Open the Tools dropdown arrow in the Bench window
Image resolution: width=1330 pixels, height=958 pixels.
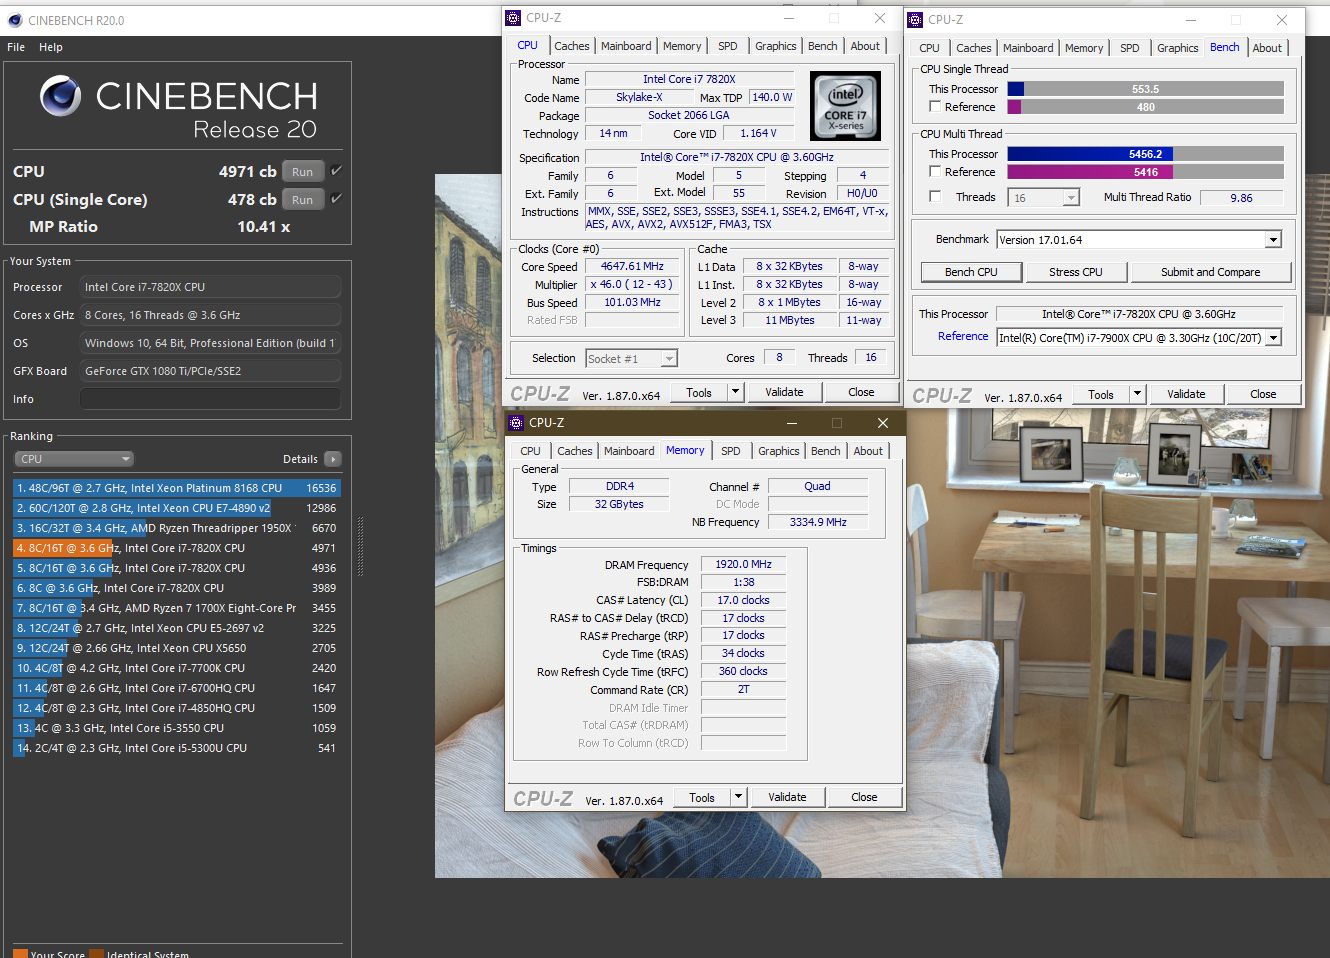click(1137, 394)
